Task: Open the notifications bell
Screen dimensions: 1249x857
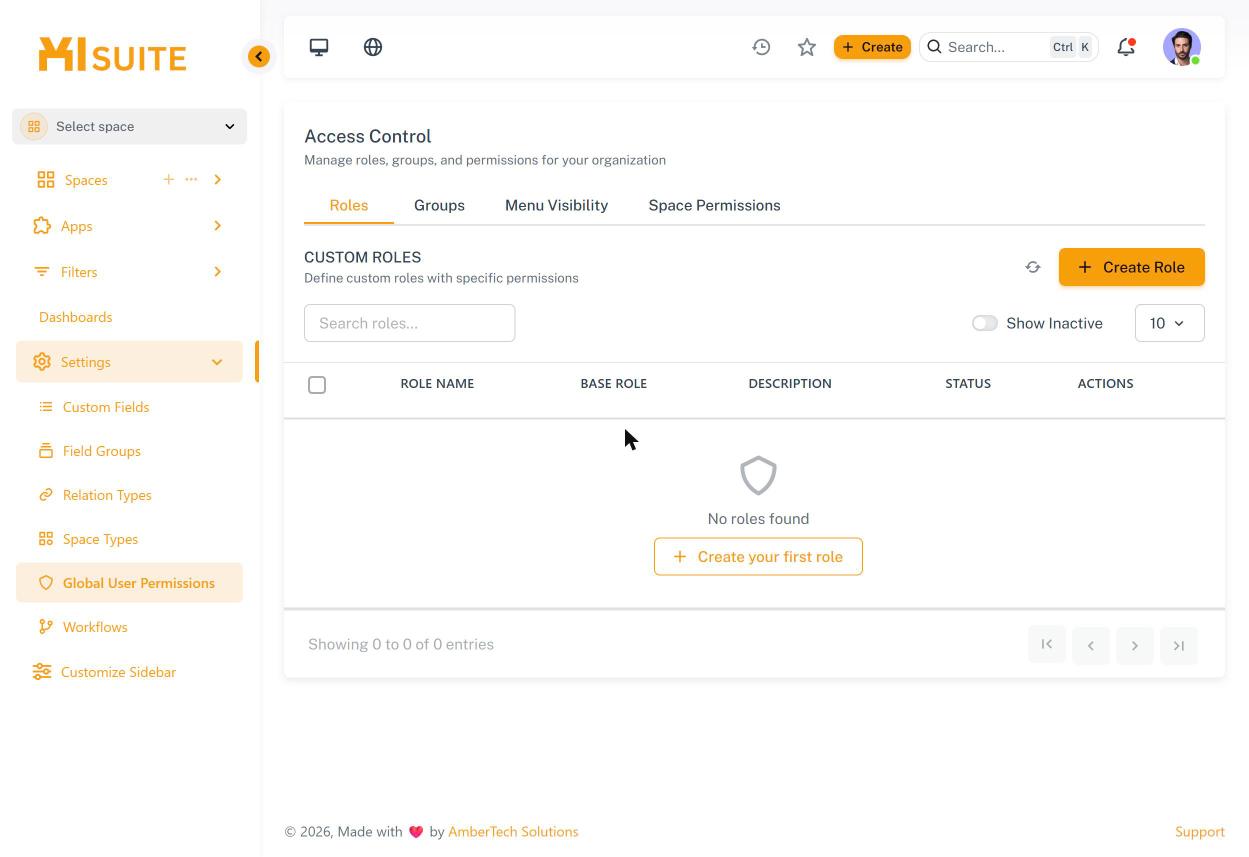Action: pos(1126,47)
